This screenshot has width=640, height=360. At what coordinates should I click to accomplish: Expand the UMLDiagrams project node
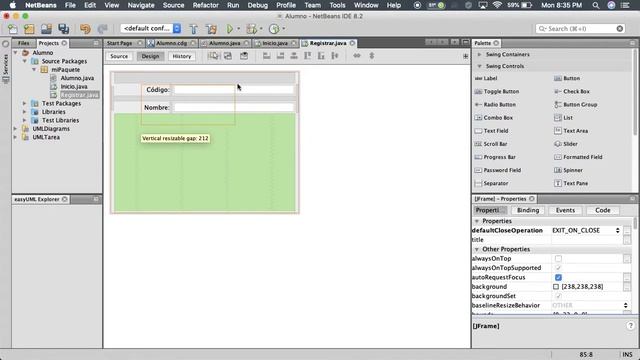point(16,129)
